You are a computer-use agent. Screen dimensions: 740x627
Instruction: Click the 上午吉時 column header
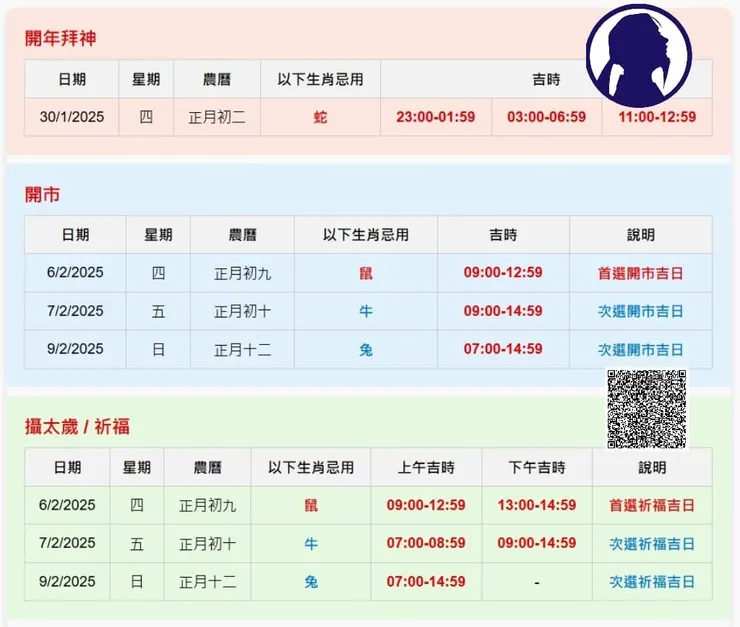(426, 468)
